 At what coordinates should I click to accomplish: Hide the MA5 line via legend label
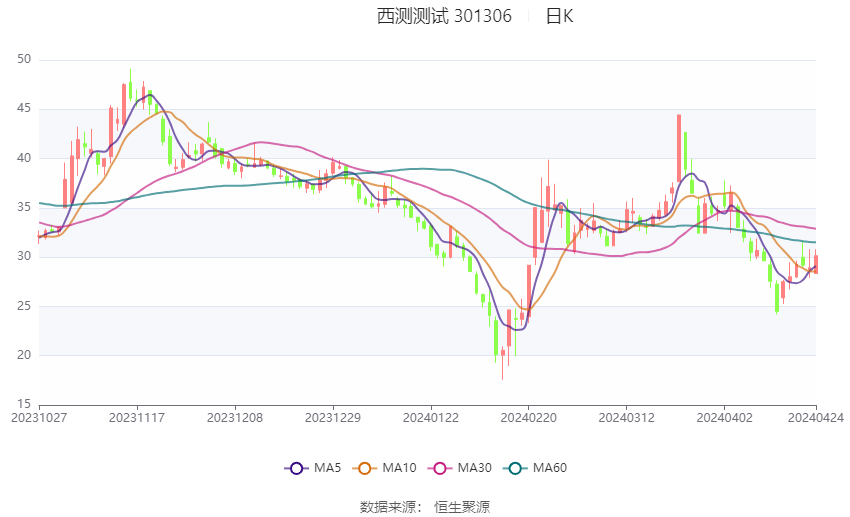(x=327, y=468)
